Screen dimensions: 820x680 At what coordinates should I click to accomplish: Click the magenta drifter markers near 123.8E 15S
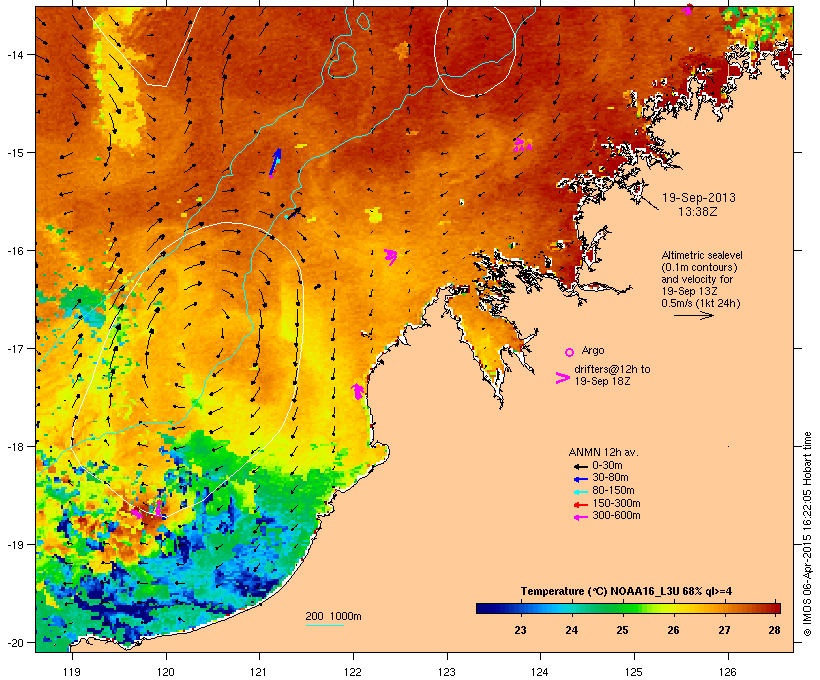[x=521, y=145]
